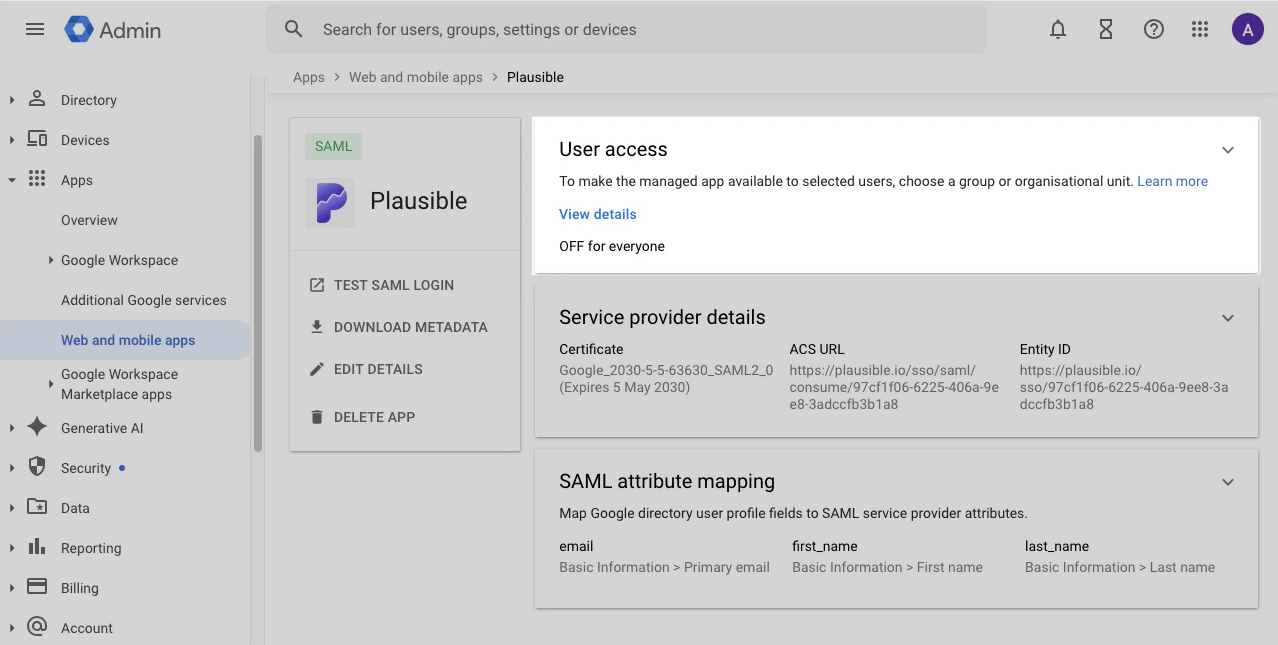Collapse Service provider details chevron
Image resolution: width=1278 pixels, height=645 pixels.
[1228, 318]
